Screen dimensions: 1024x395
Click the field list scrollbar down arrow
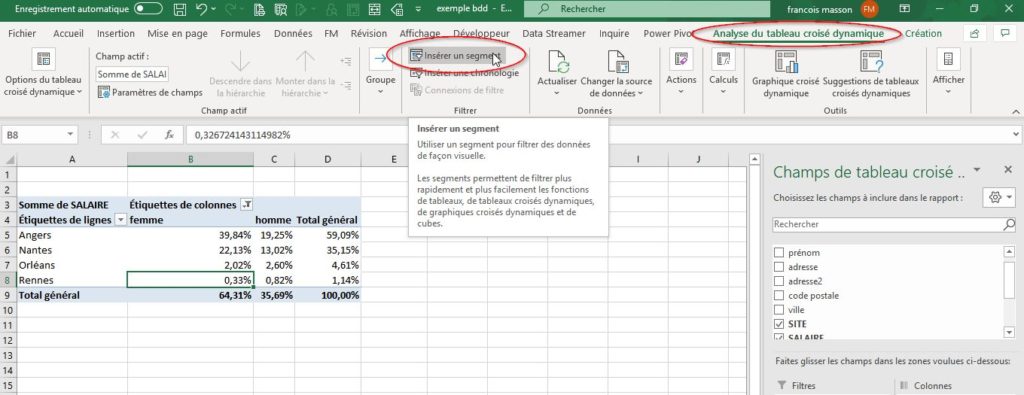click(x=1010, y=333)
